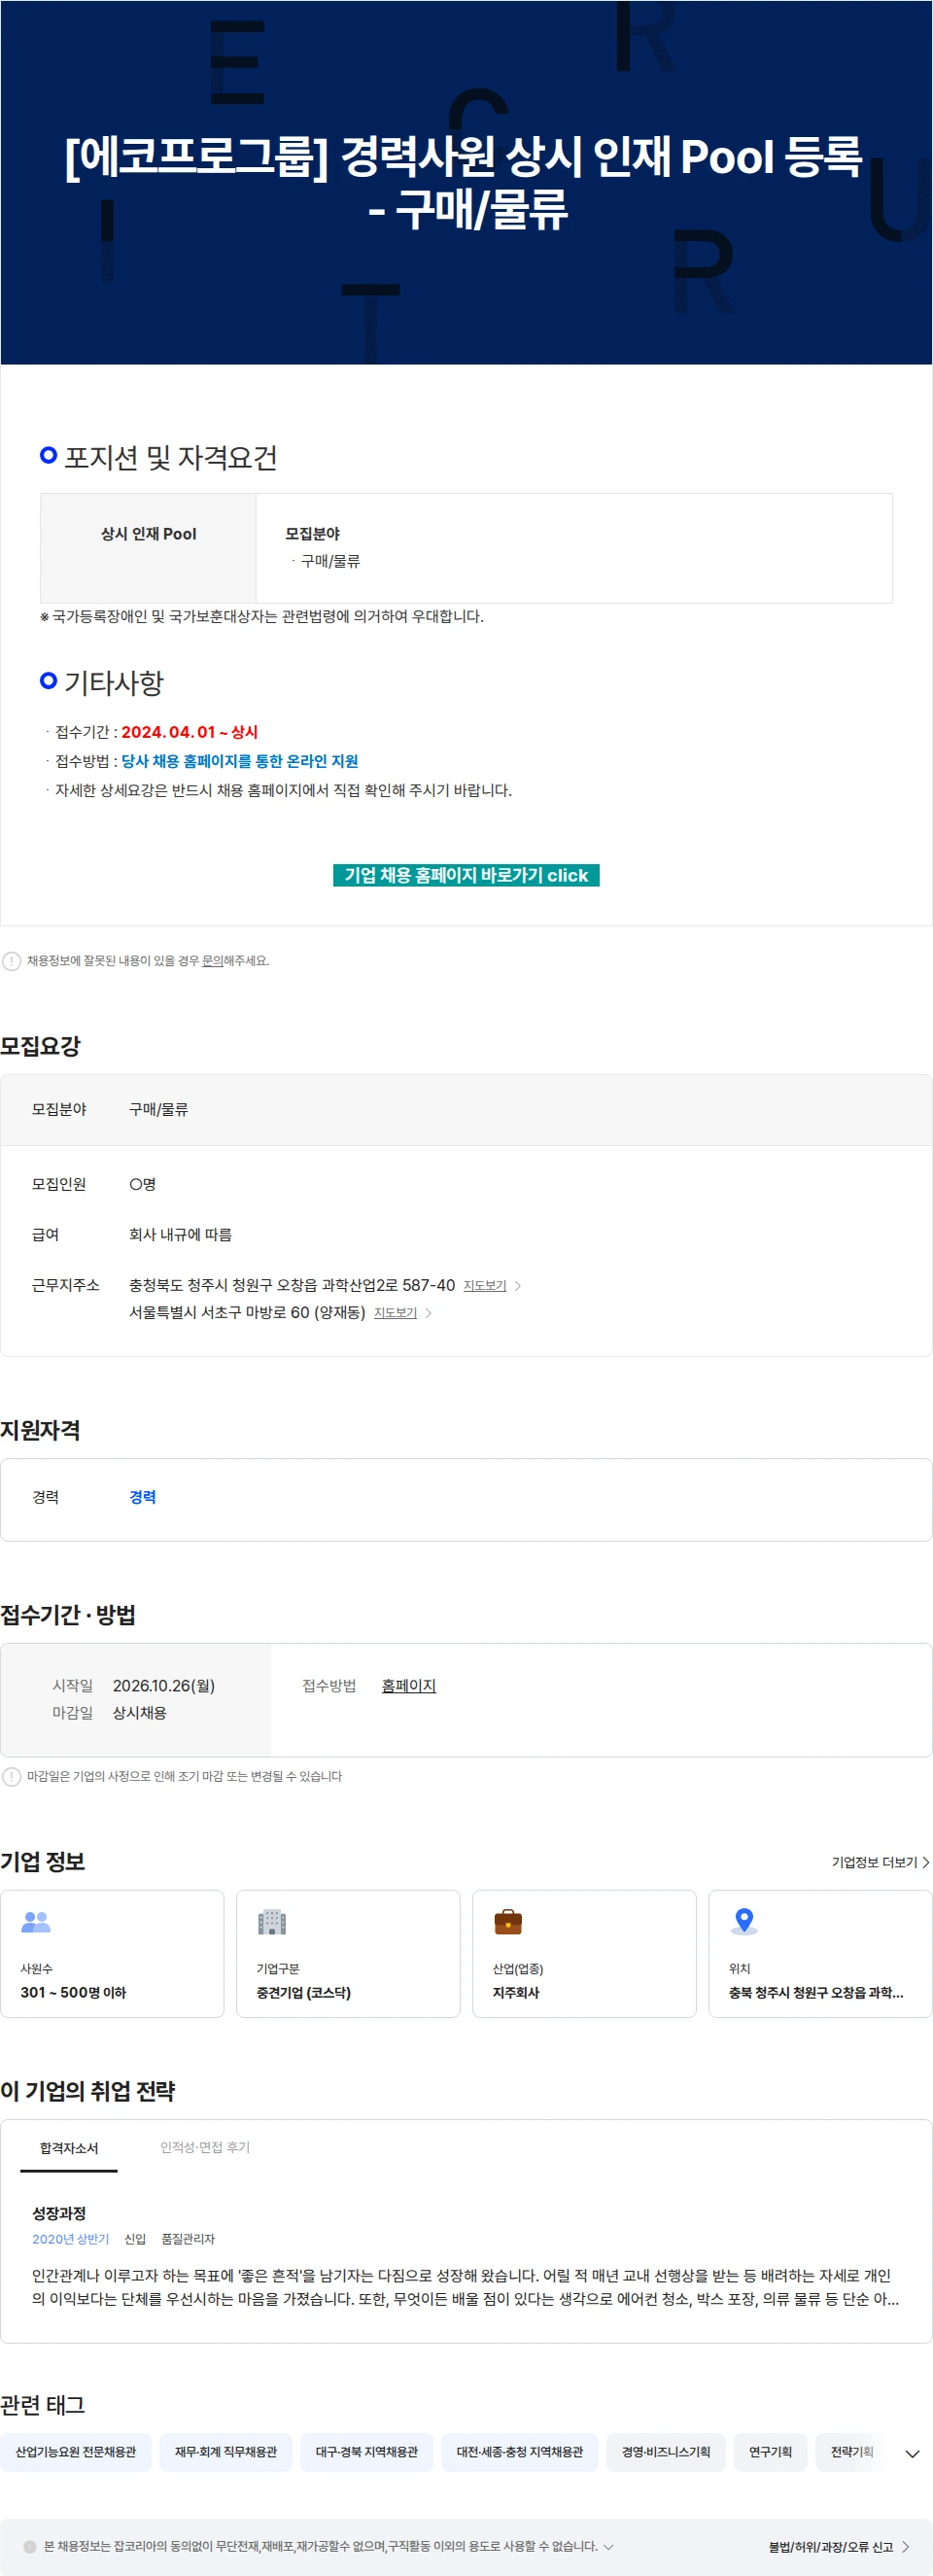Click the 재무·회계 직무채용관 tag

pos(226,2452)
